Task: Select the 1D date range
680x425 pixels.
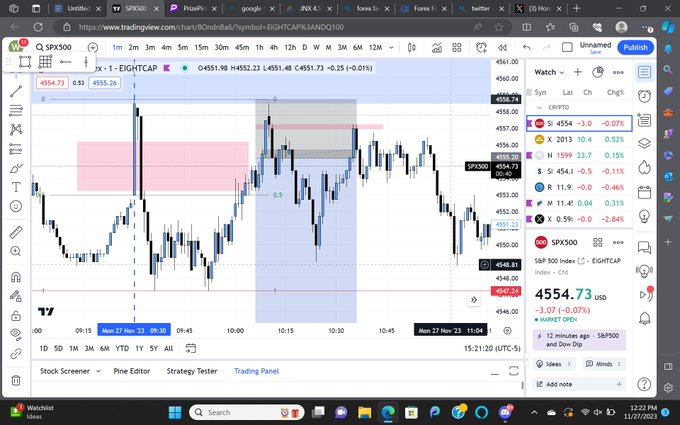Action: pos(44,348)
